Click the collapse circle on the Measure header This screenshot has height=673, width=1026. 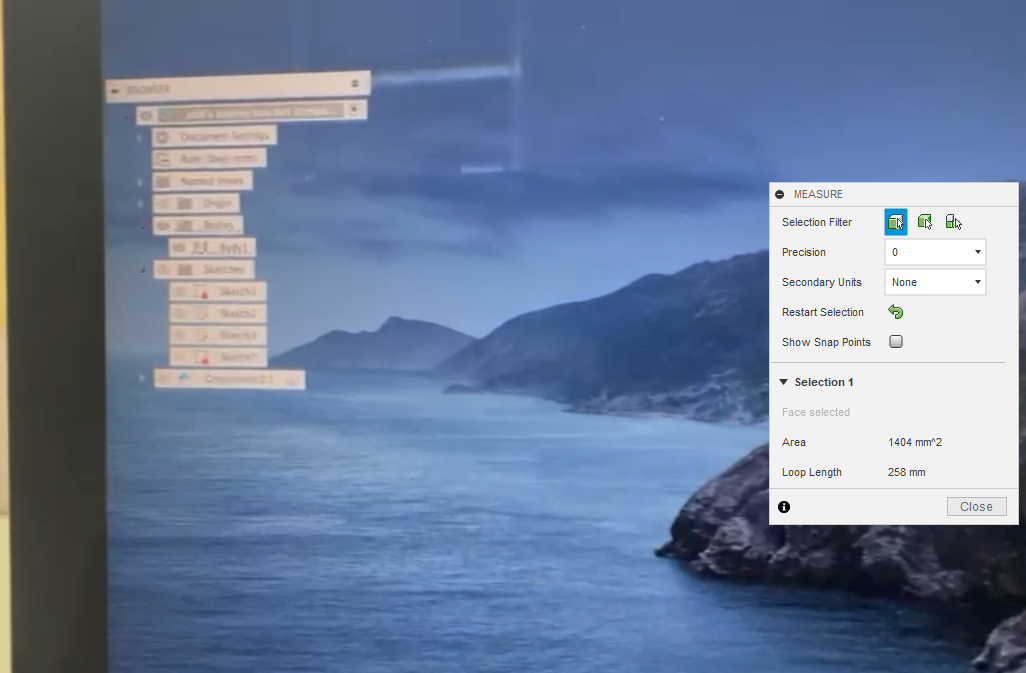pyautogui.click(x=782, y=193)
